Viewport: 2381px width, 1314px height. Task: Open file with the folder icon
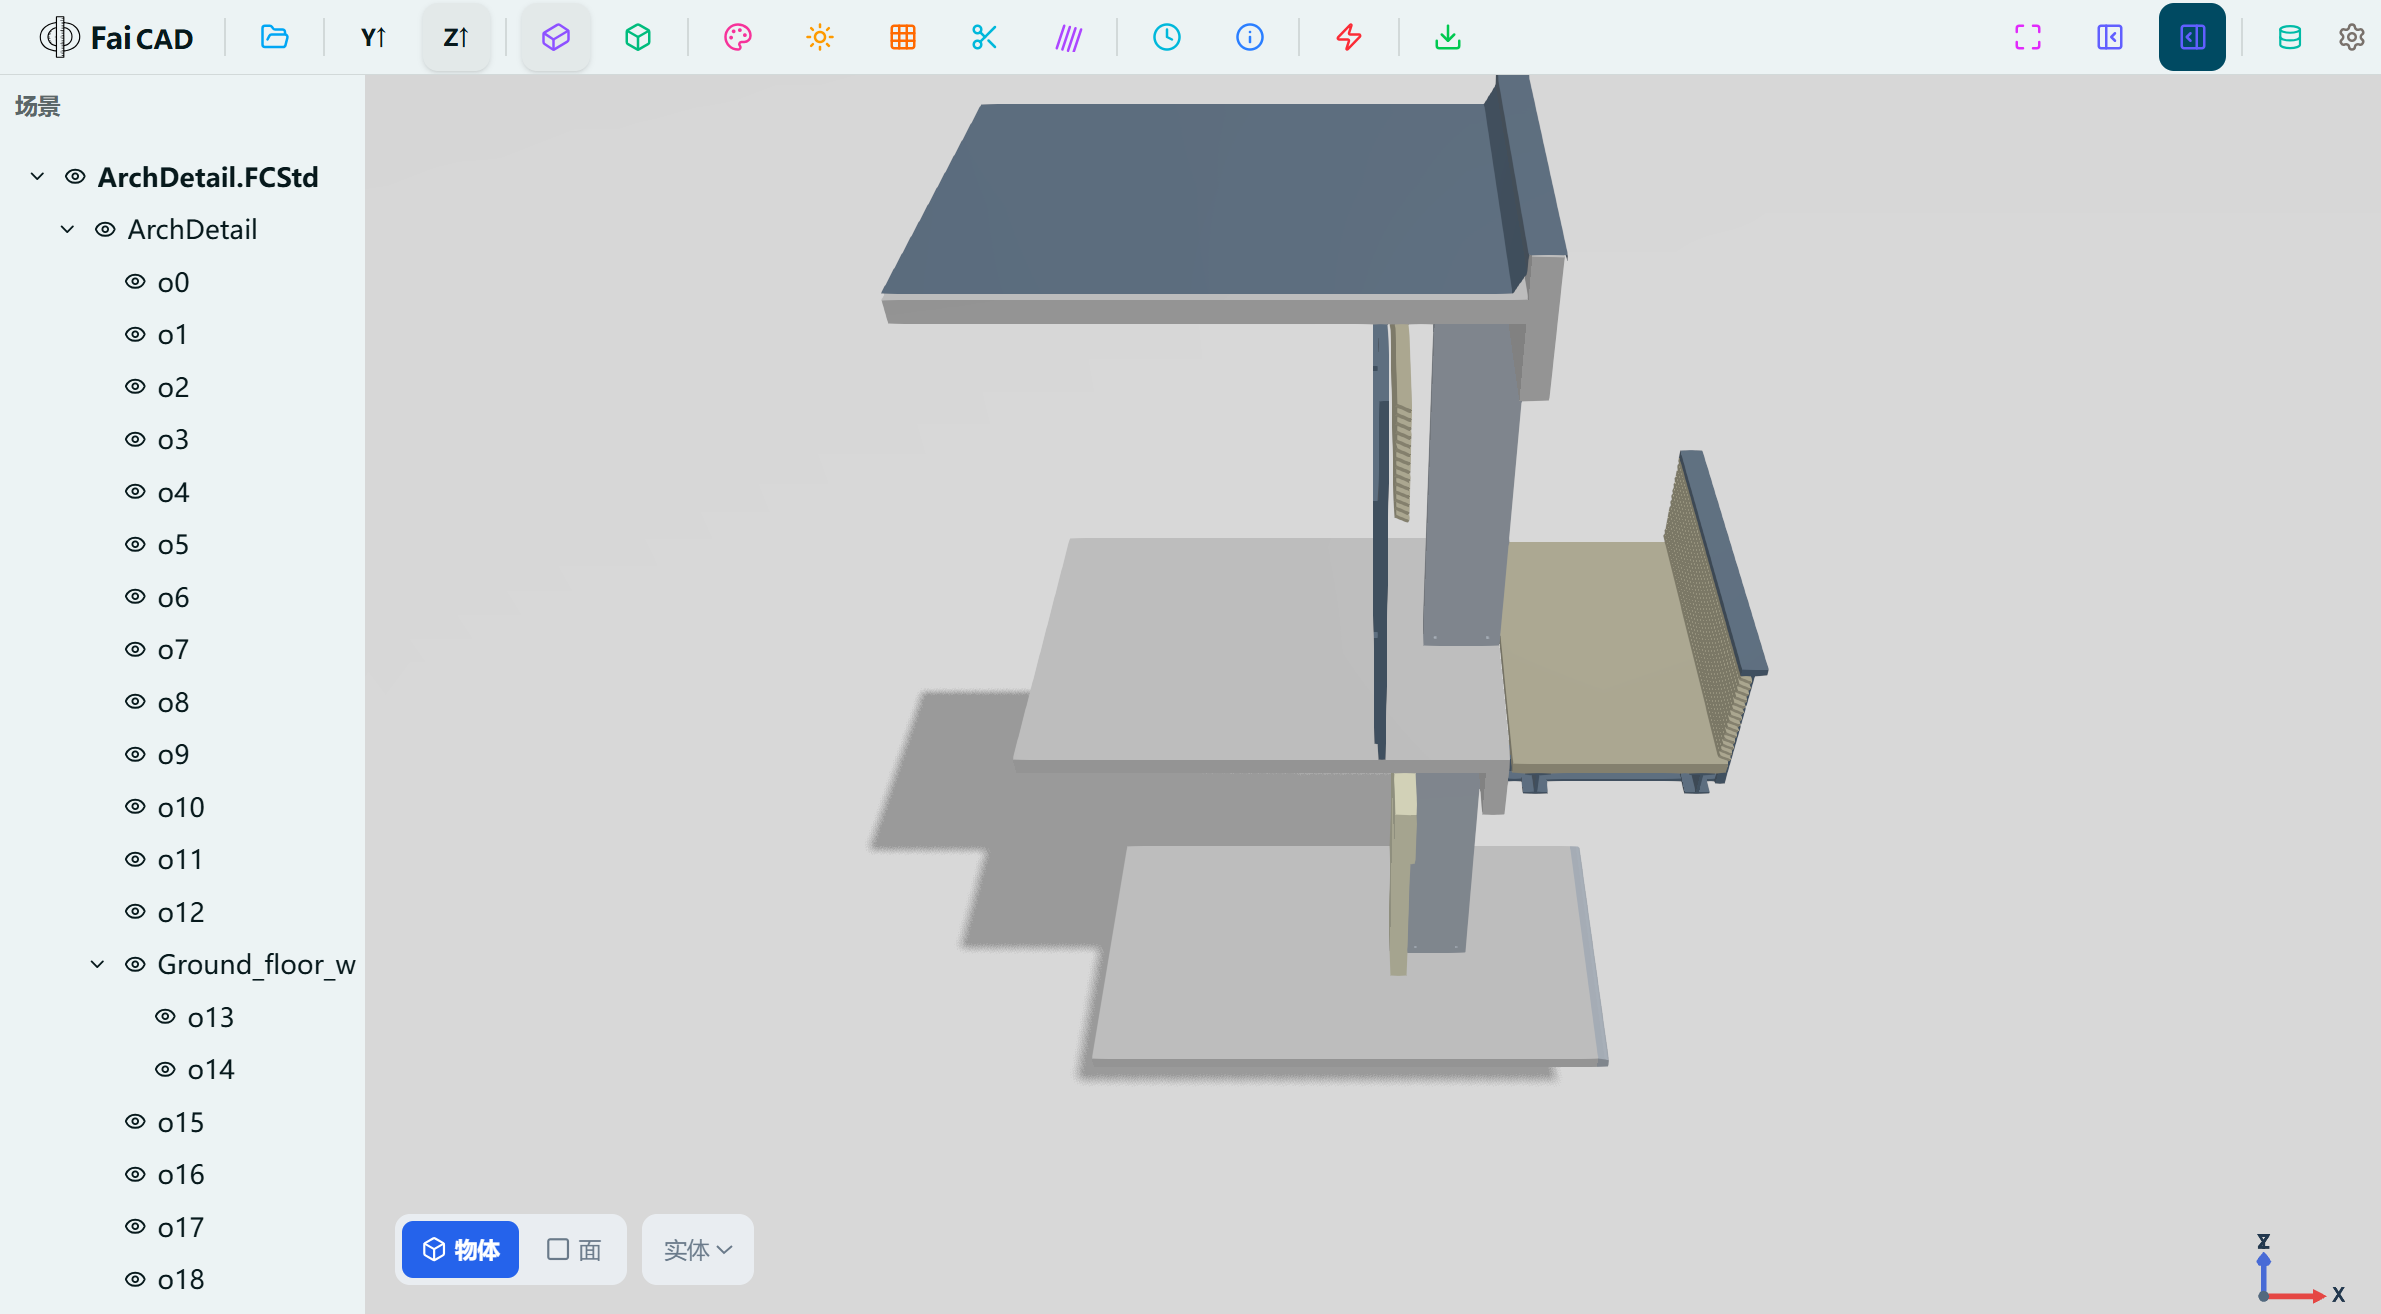(x=274, y=38)
